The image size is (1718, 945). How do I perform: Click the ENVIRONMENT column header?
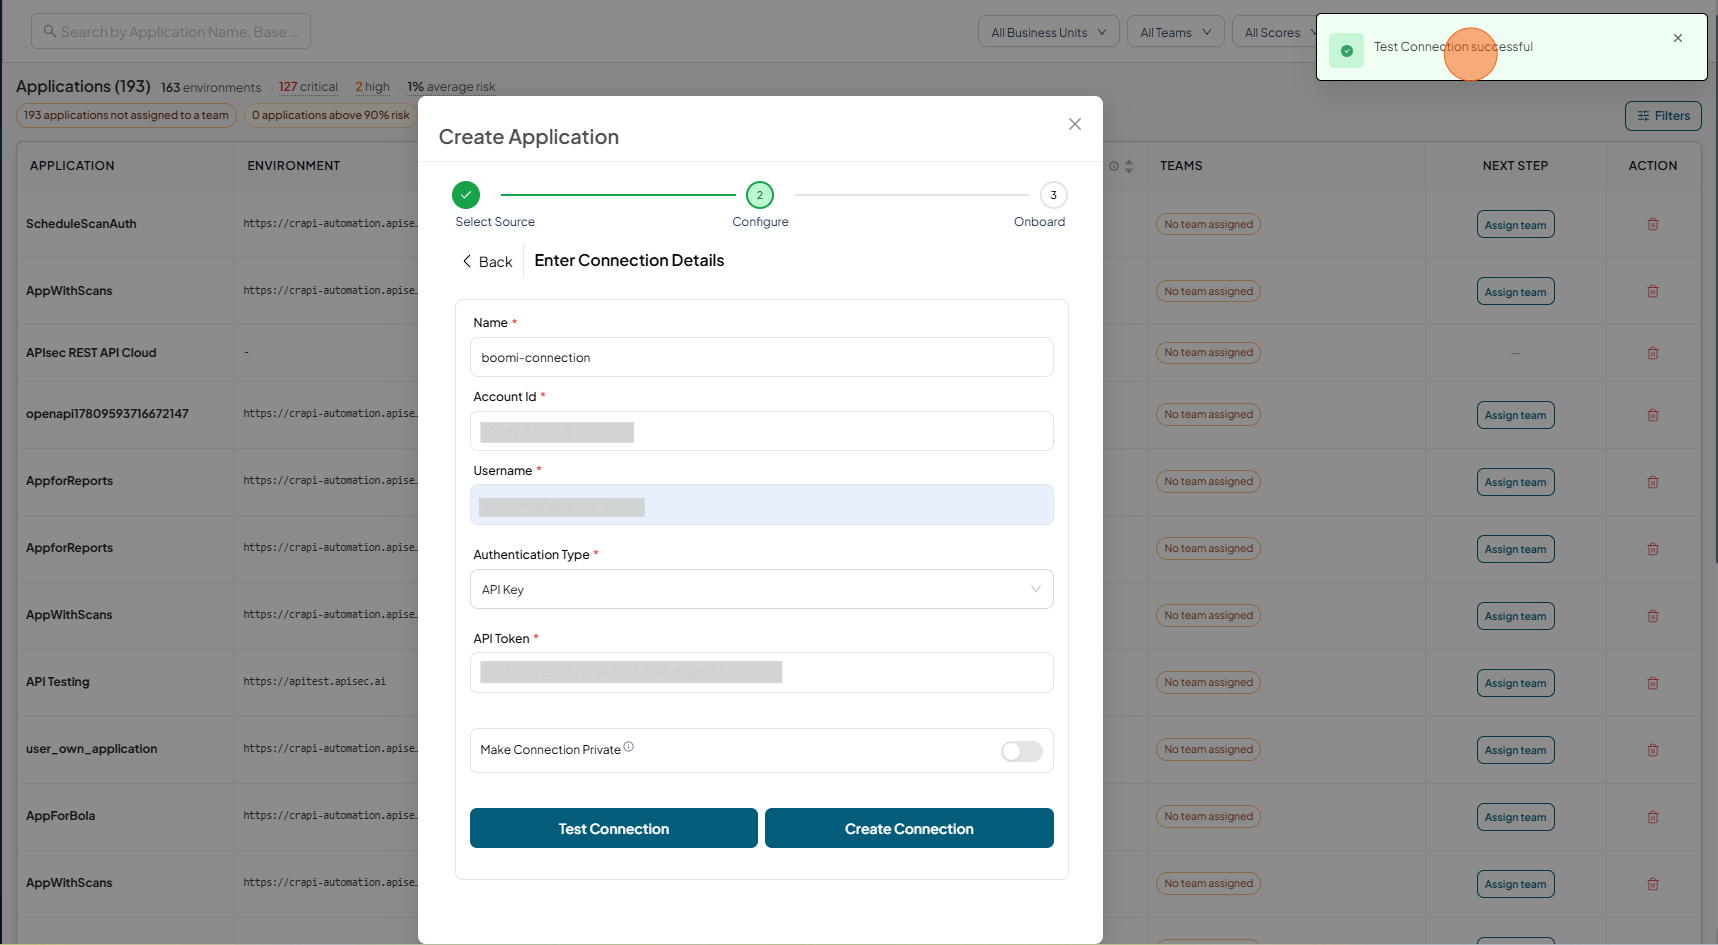coord(294,166)
